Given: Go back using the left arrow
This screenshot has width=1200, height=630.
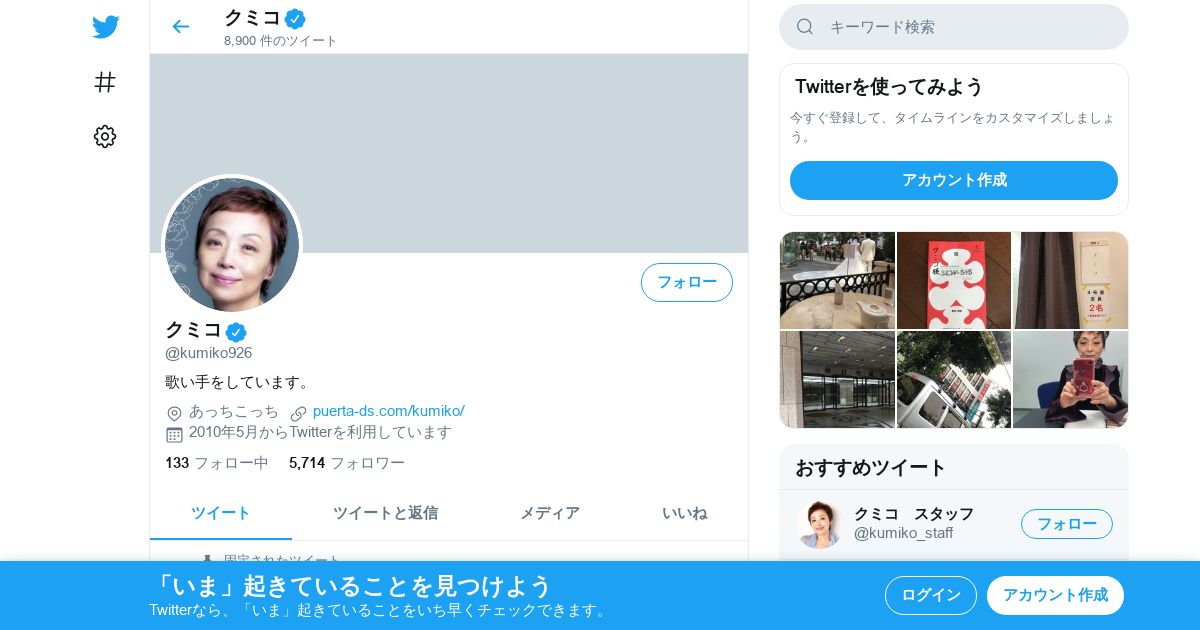Looking at the screenshot, I should coord(180,26).
